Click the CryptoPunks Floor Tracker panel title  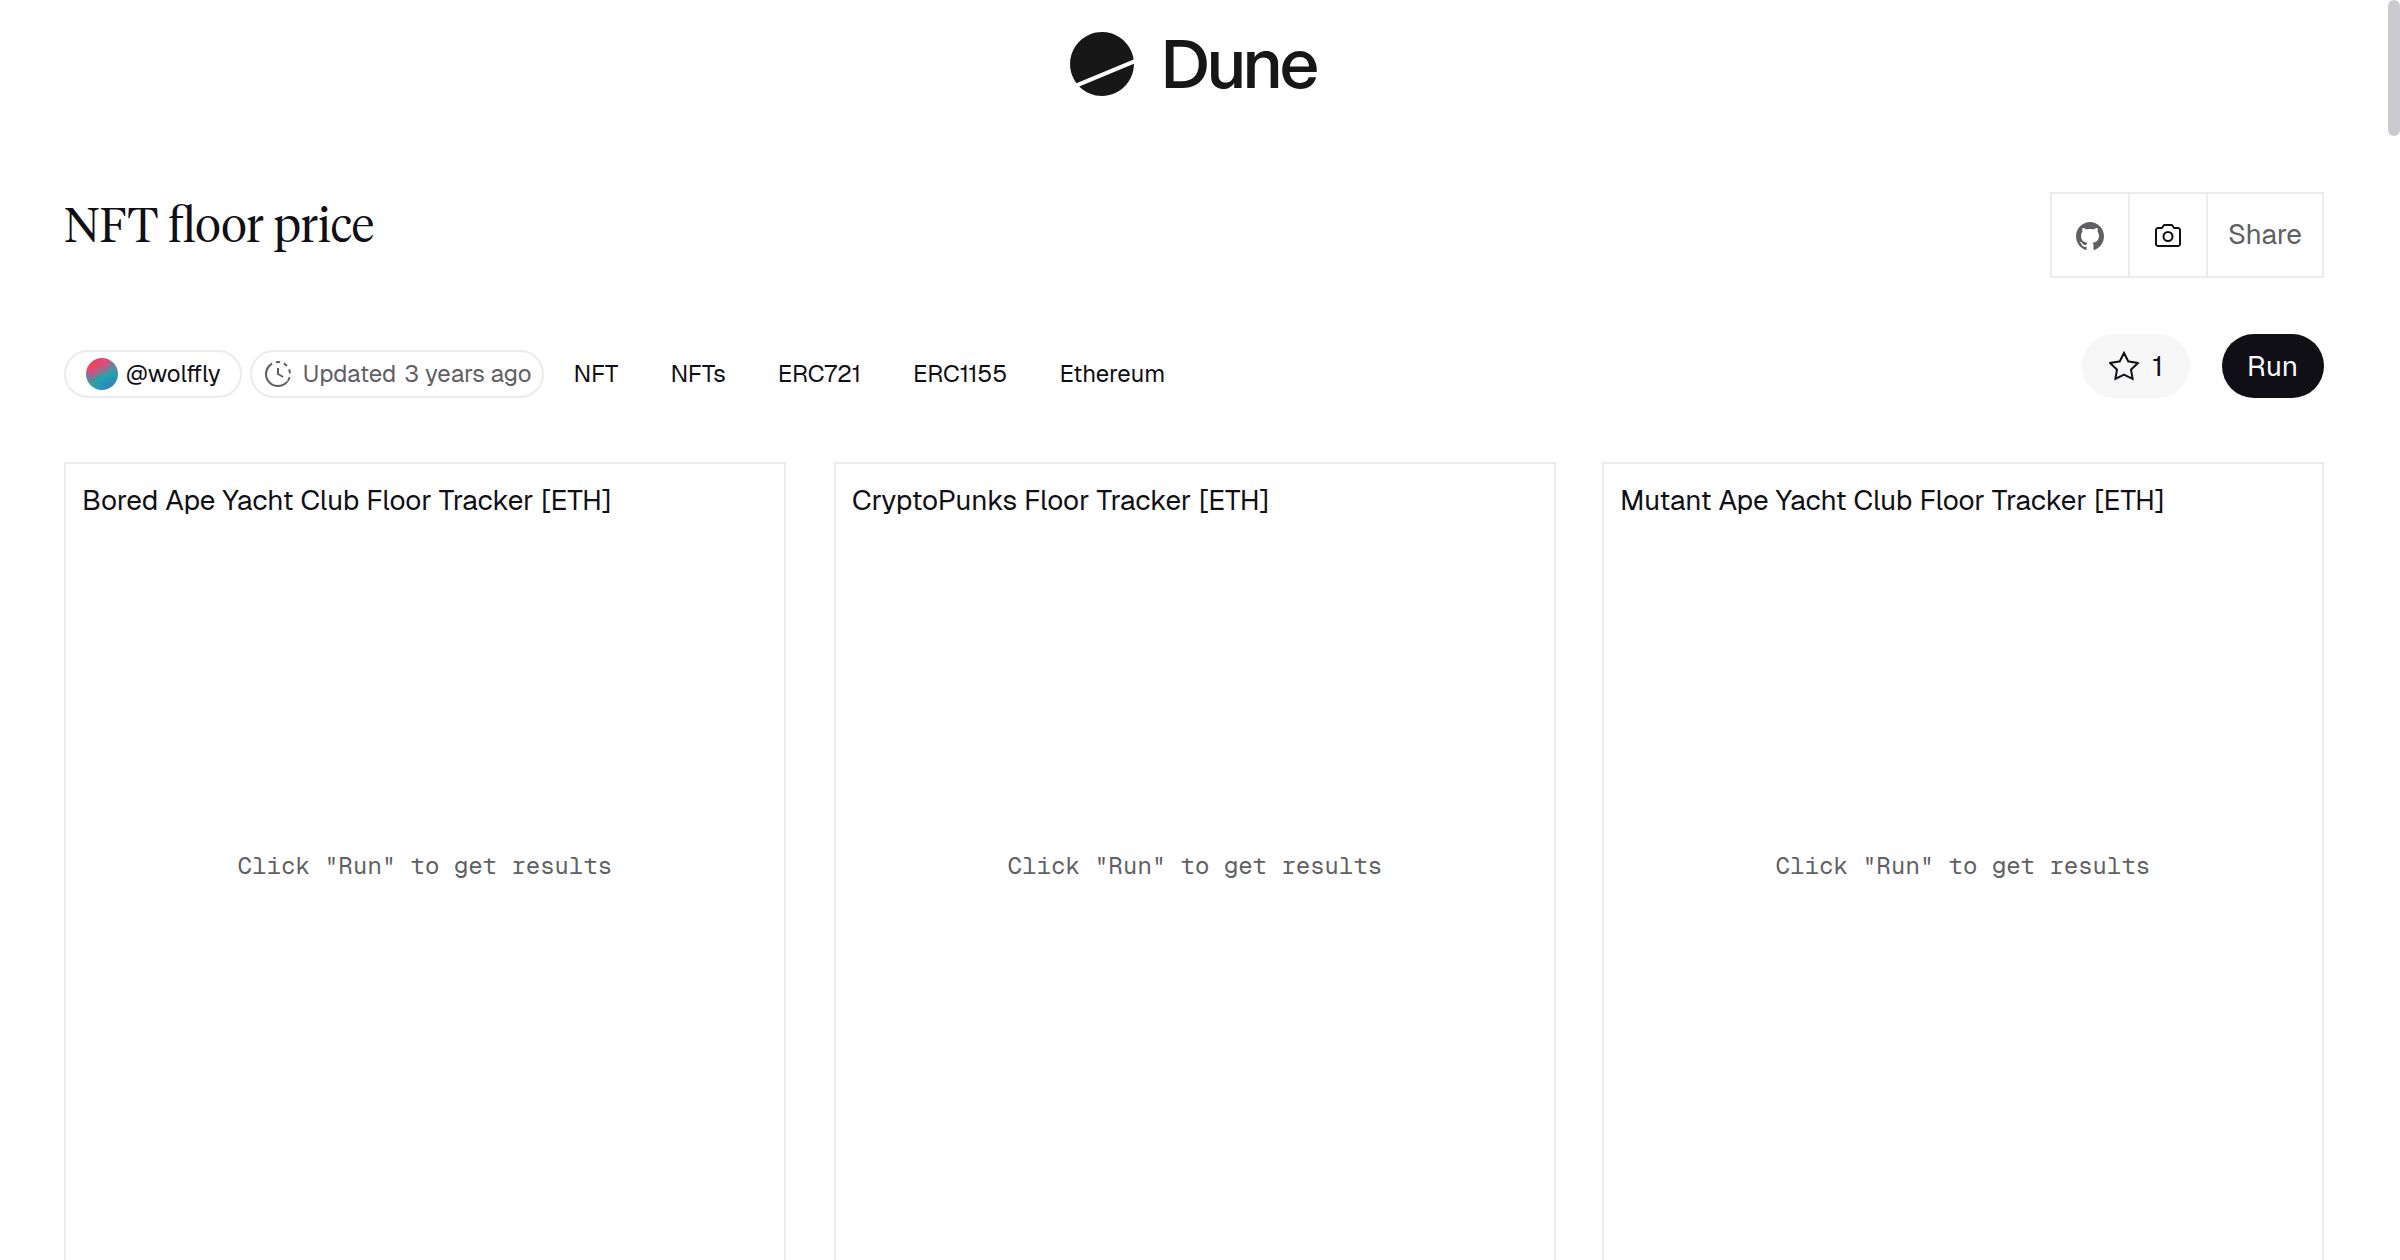pyautogui.click(x=1060, y=501)
